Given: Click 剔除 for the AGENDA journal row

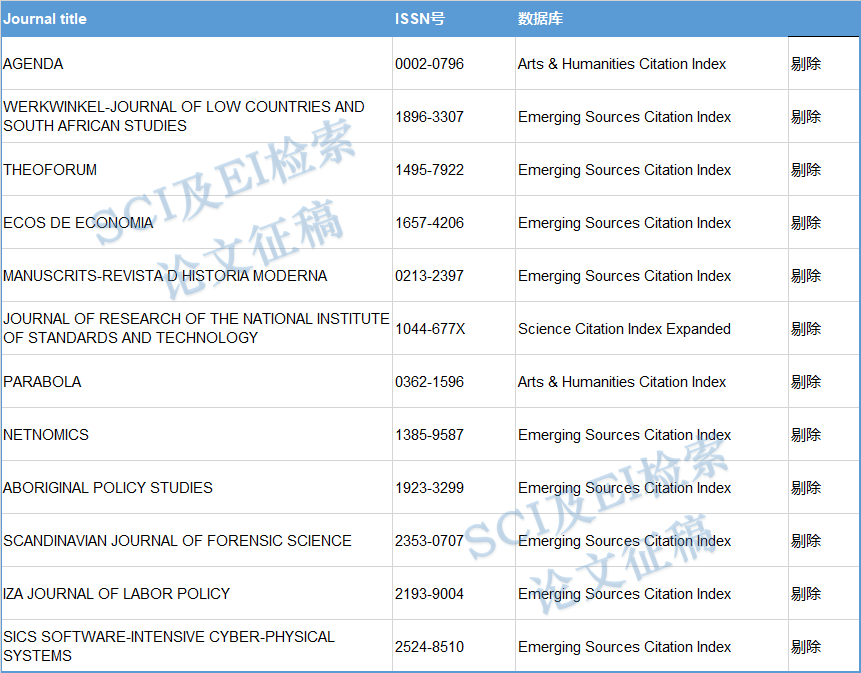Looking at the screenshot, I should [x=805, y=64].
